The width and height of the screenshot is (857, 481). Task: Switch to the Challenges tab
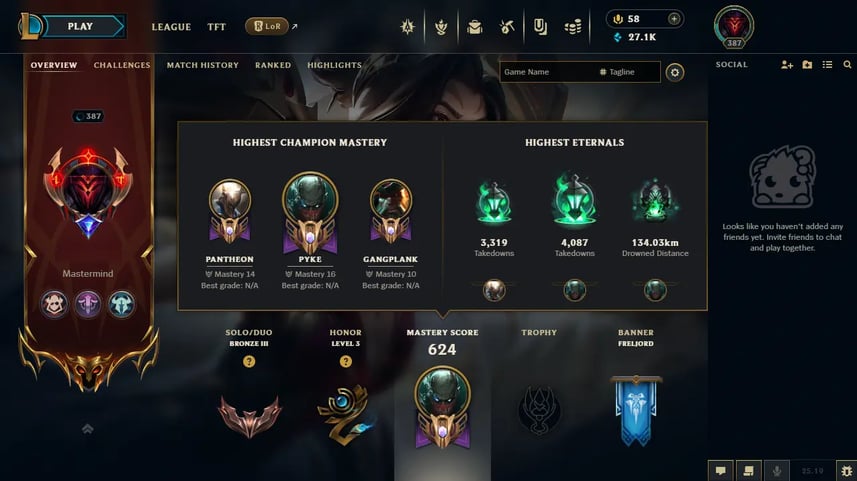click(122, 65)
